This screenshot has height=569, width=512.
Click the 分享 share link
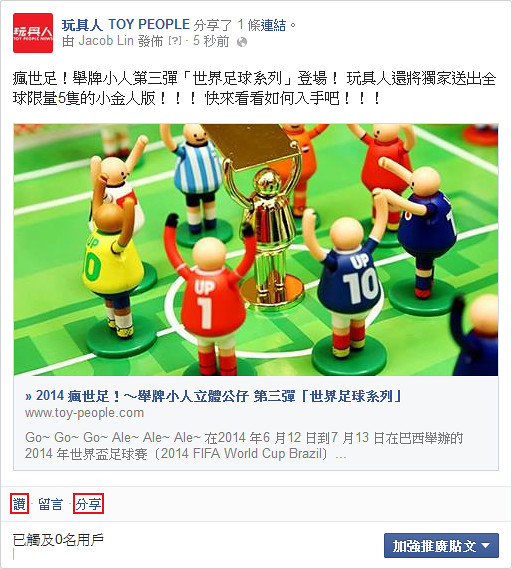[x=89, y=504]
